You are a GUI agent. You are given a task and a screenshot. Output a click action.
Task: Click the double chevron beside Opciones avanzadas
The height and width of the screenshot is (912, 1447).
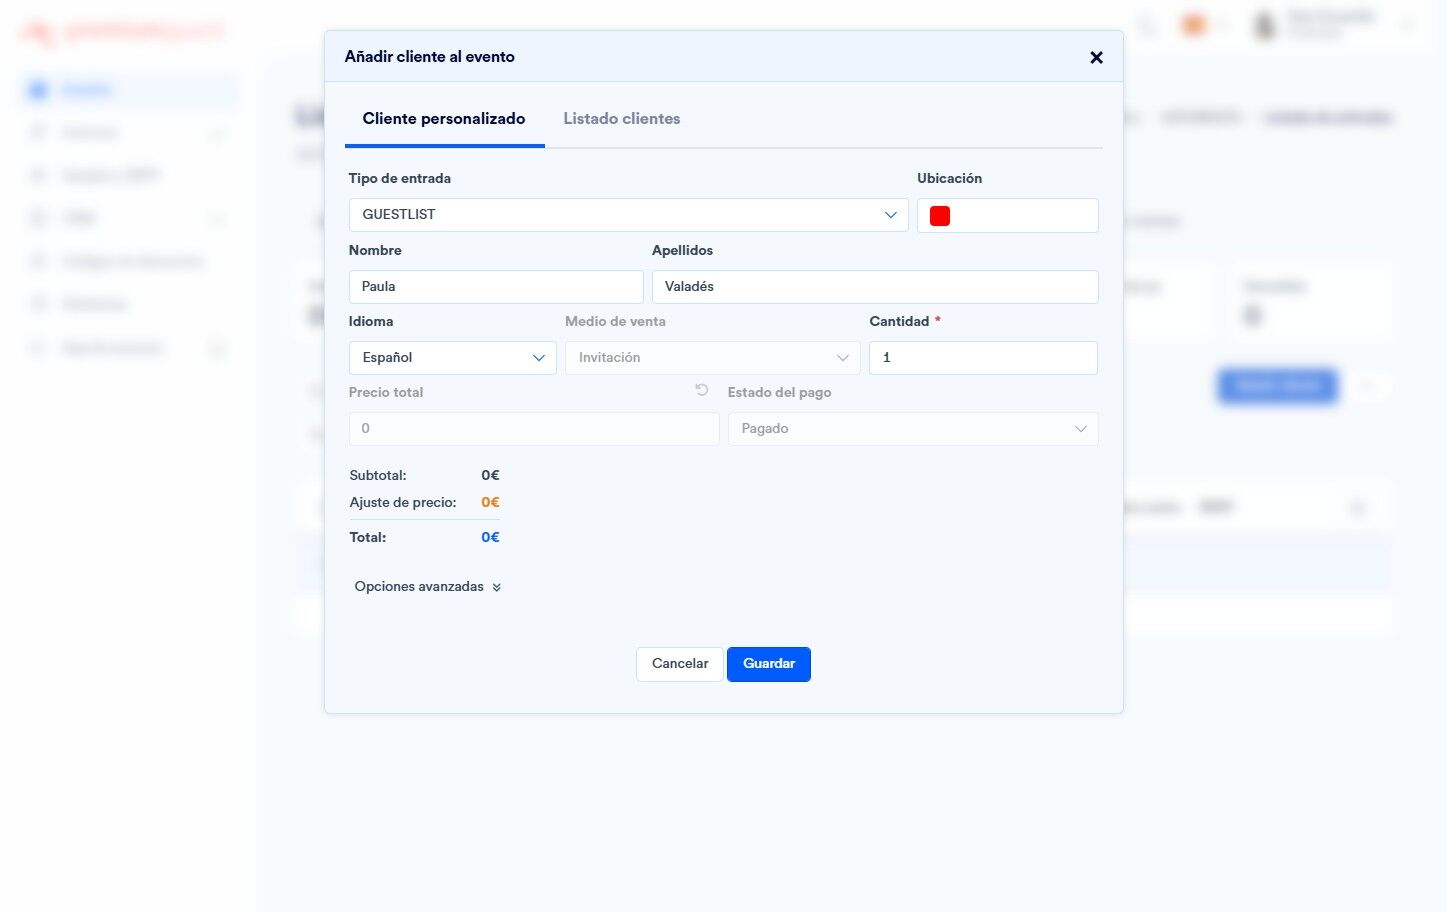(x=497, y=587)
